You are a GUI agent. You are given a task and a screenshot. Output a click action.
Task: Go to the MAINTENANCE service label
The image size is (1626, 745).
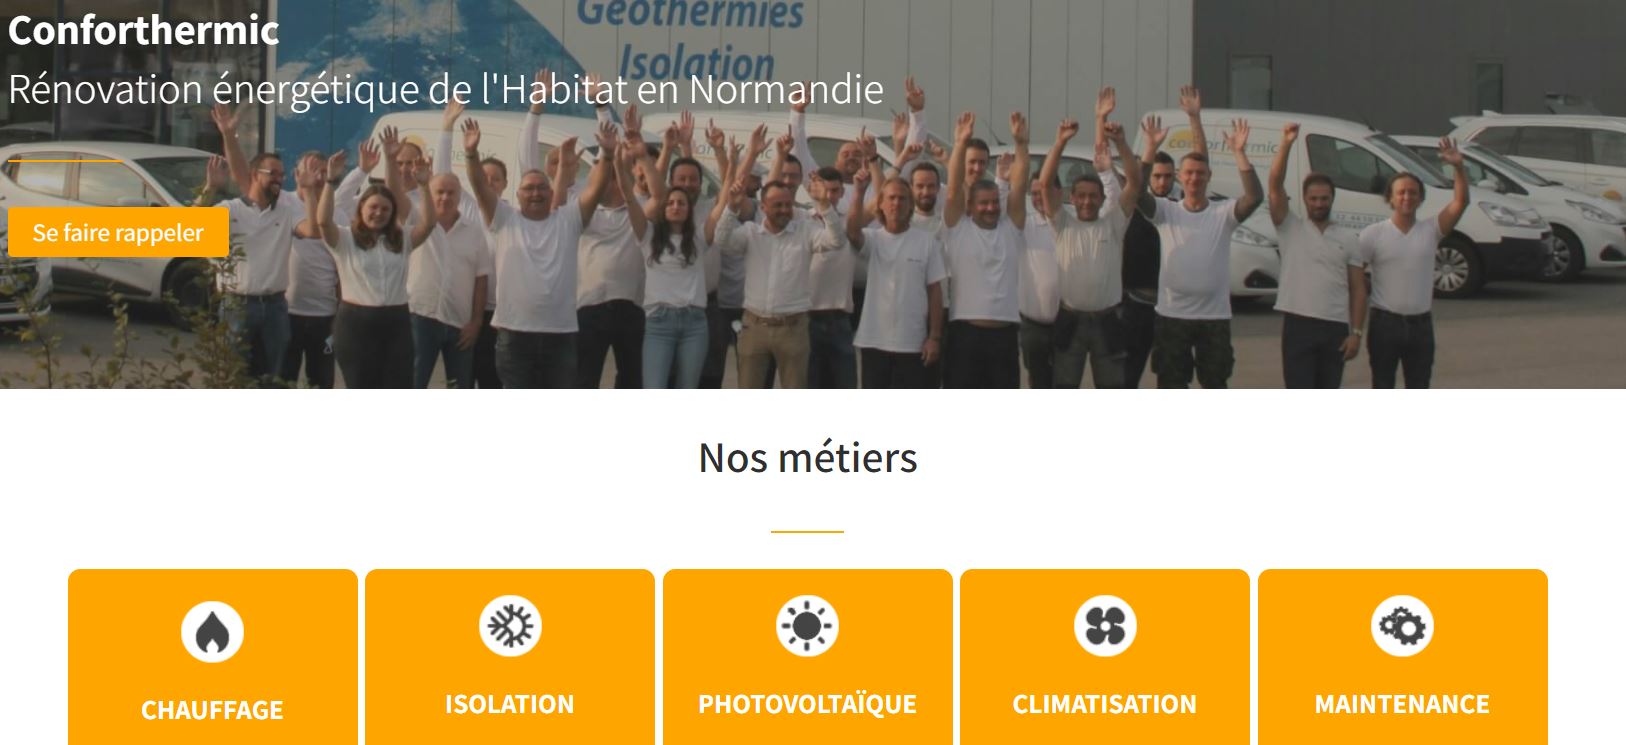(1402, 704)
